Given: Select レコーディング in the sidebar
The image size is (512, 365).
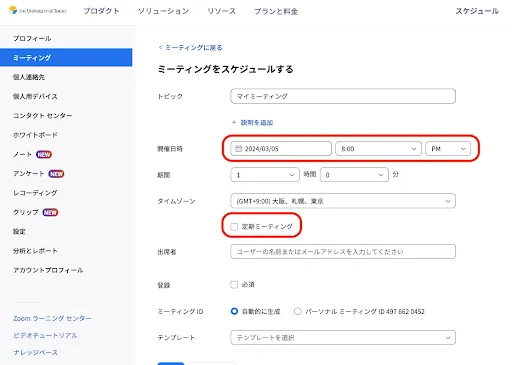Looking at the screenshot, I should point(35,193).
